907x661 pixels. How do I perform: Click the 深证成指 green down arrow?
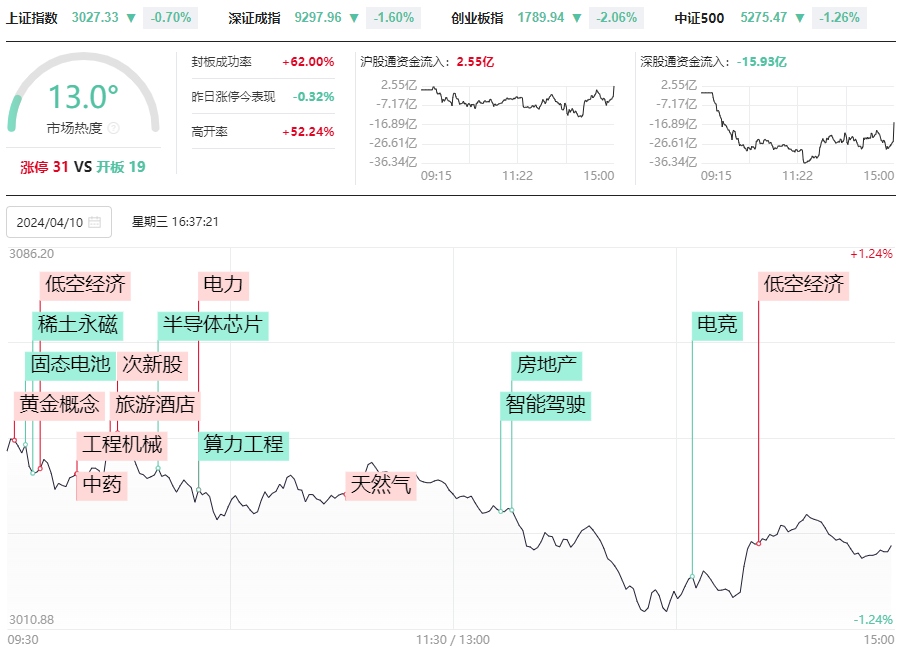pyautogui.click(x=354, y=19)
